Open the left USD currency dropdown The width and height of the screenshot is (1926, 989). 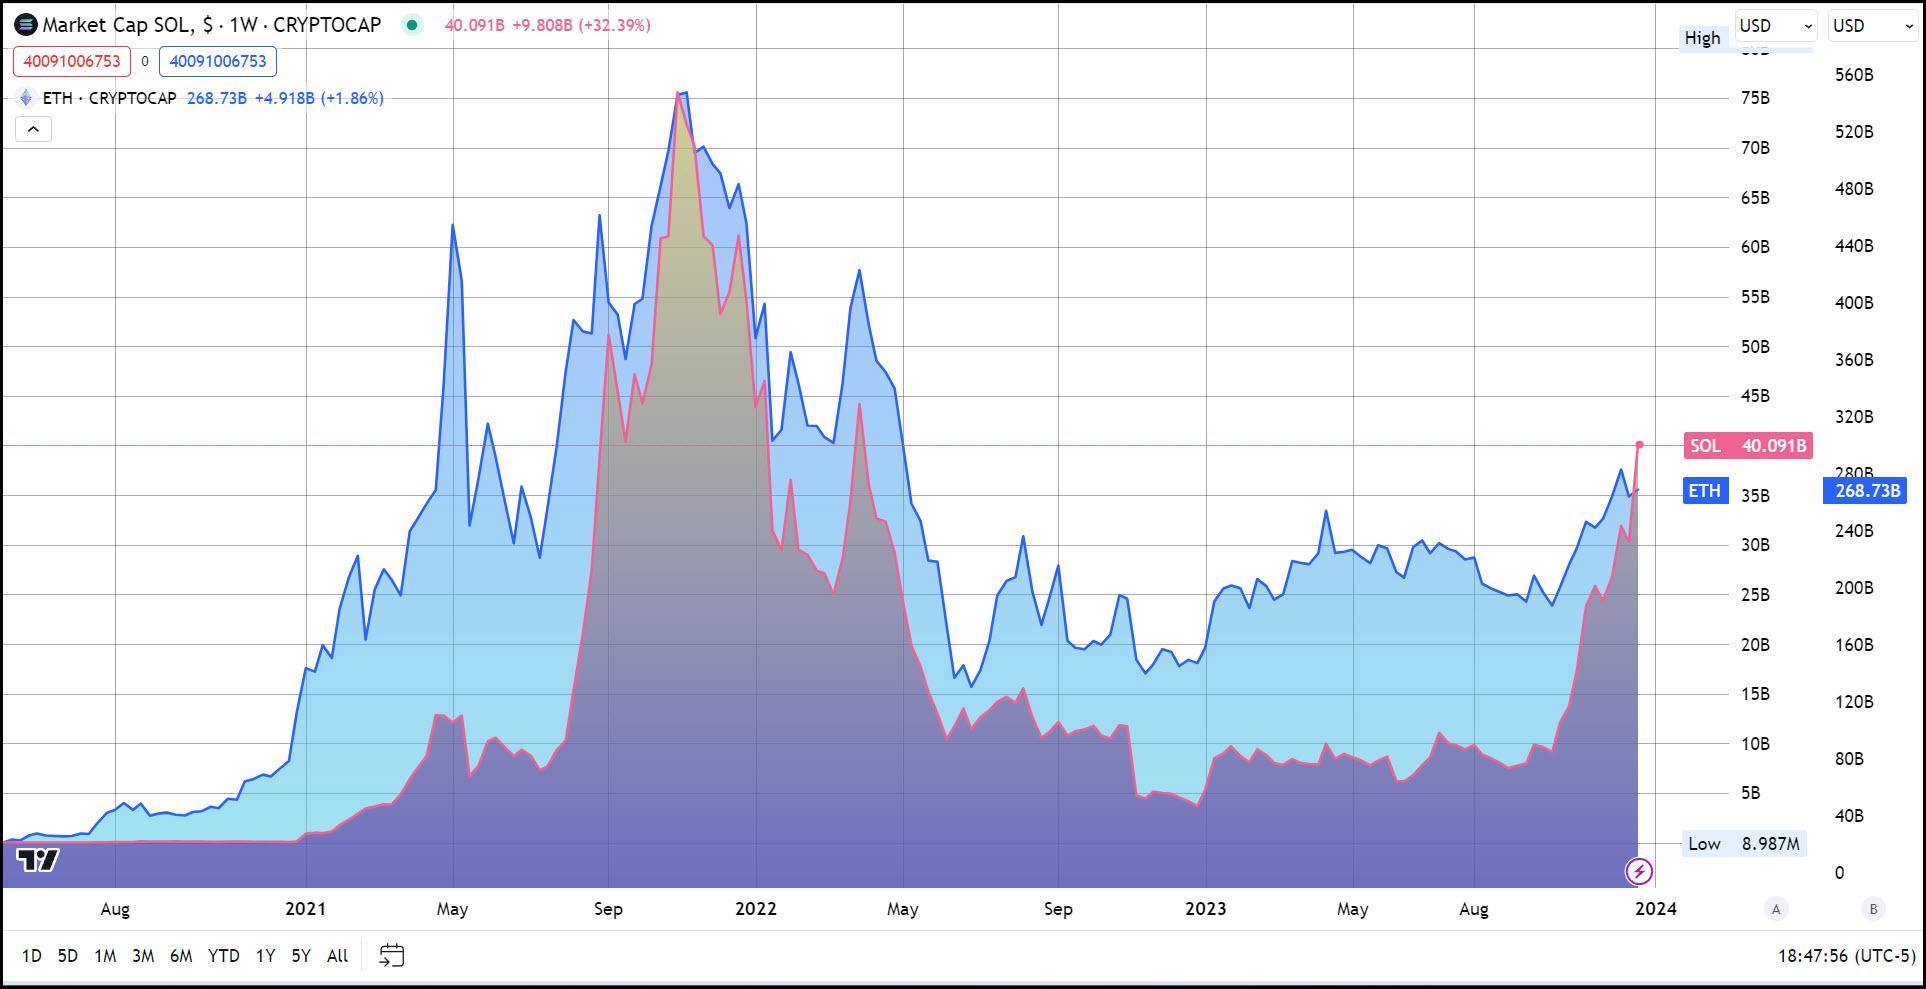1775,26
